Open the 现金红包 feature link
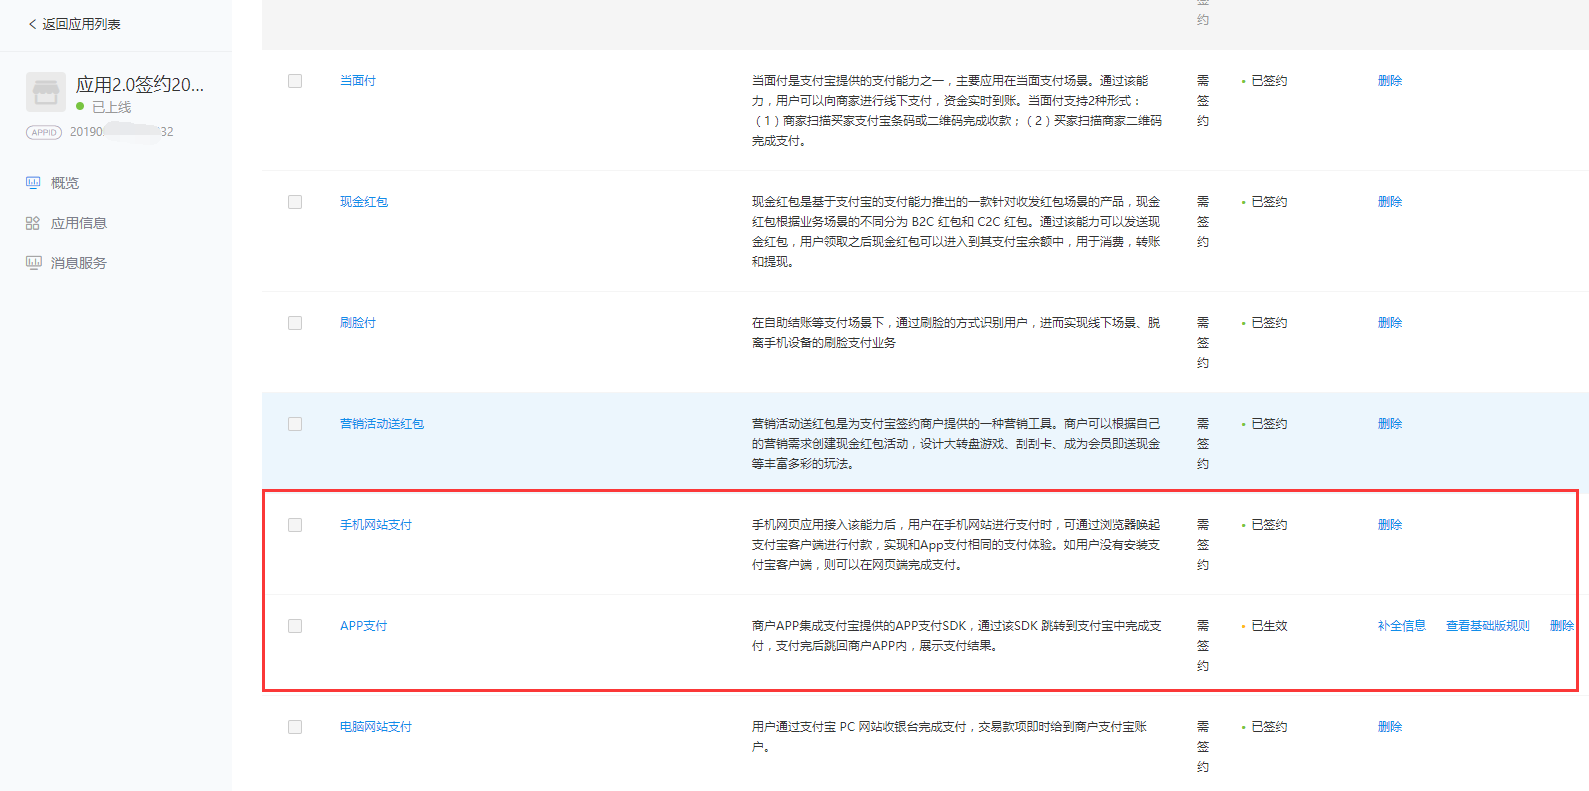The image size is (1589, 791). [x=364, y=202]
